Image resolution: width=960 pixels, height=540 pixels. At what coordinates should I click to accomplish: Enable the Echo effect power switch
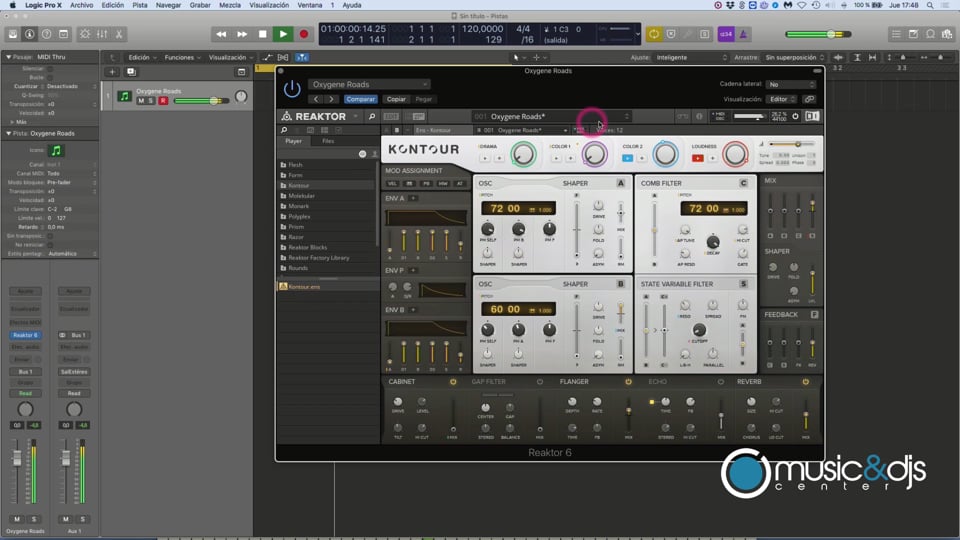coord(721,381)
